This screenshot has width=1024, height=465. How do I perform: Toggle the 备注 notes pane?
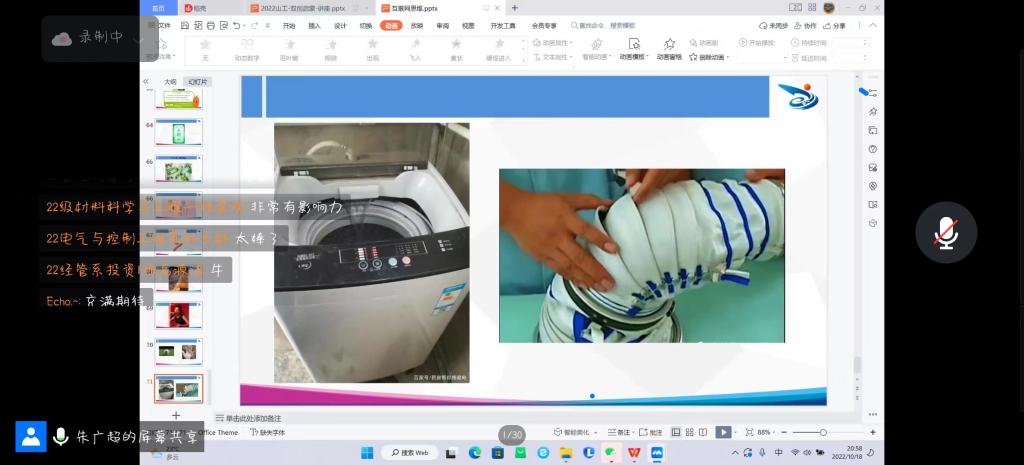(x=619, y=432)
